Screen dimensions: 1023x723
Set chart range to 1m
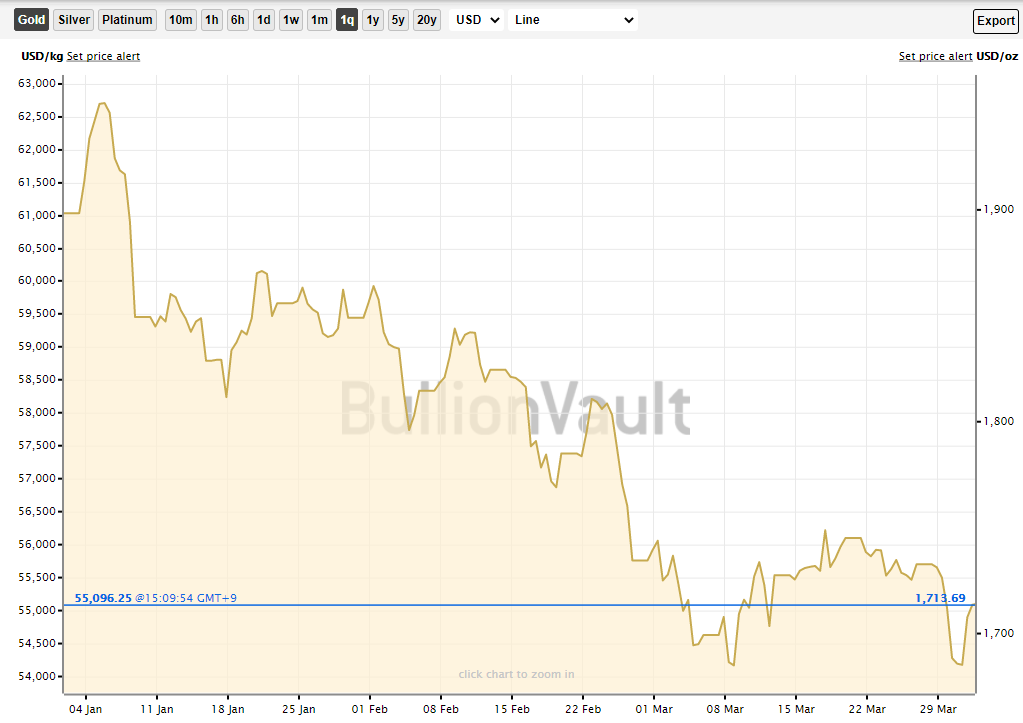click(x=319, y=20)
